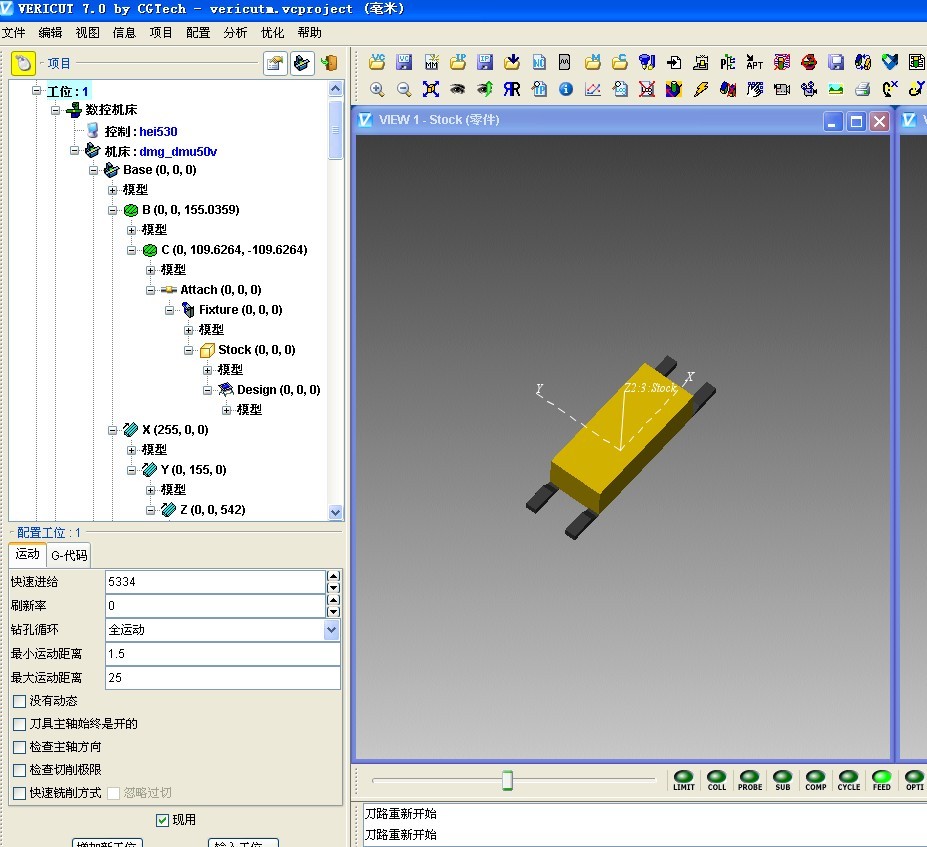927x847 pixels.
Task: Check the 检查主轴方向 option
Action: point(20,747)
